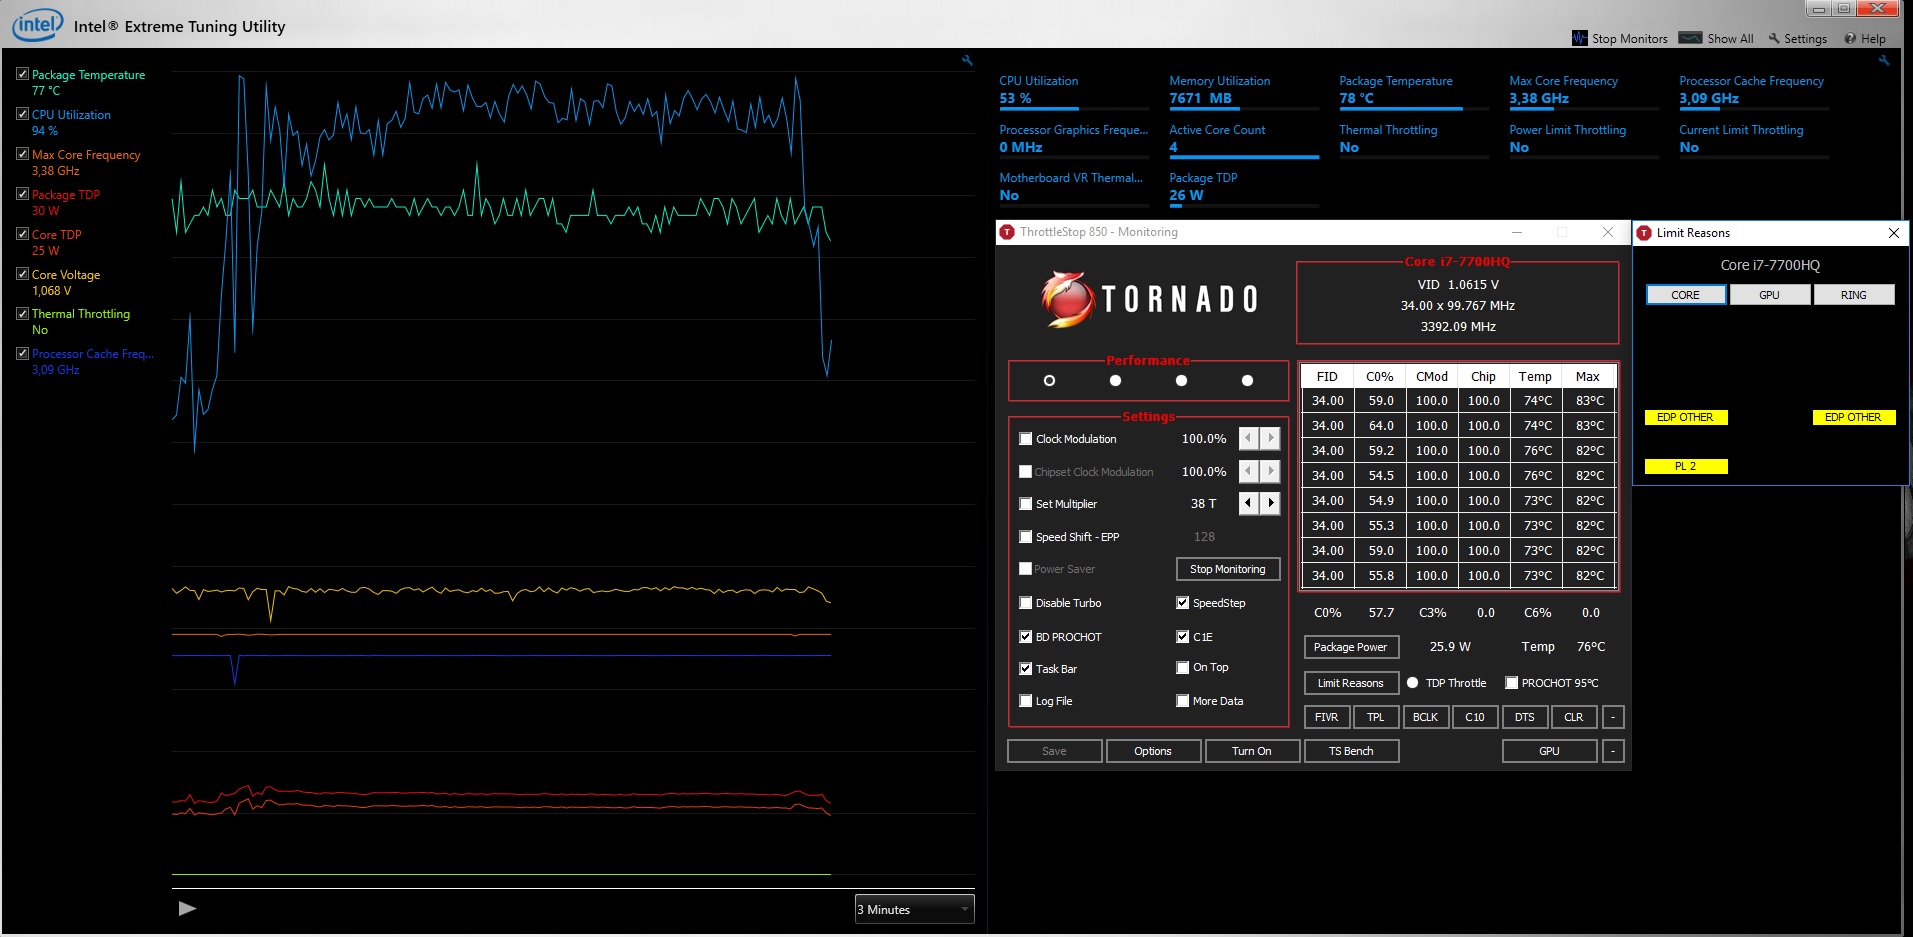Click the Limit Reasons button in ThrottleStop
Viewport: 1913px width, 937px height.
[x=1351, y=683]
